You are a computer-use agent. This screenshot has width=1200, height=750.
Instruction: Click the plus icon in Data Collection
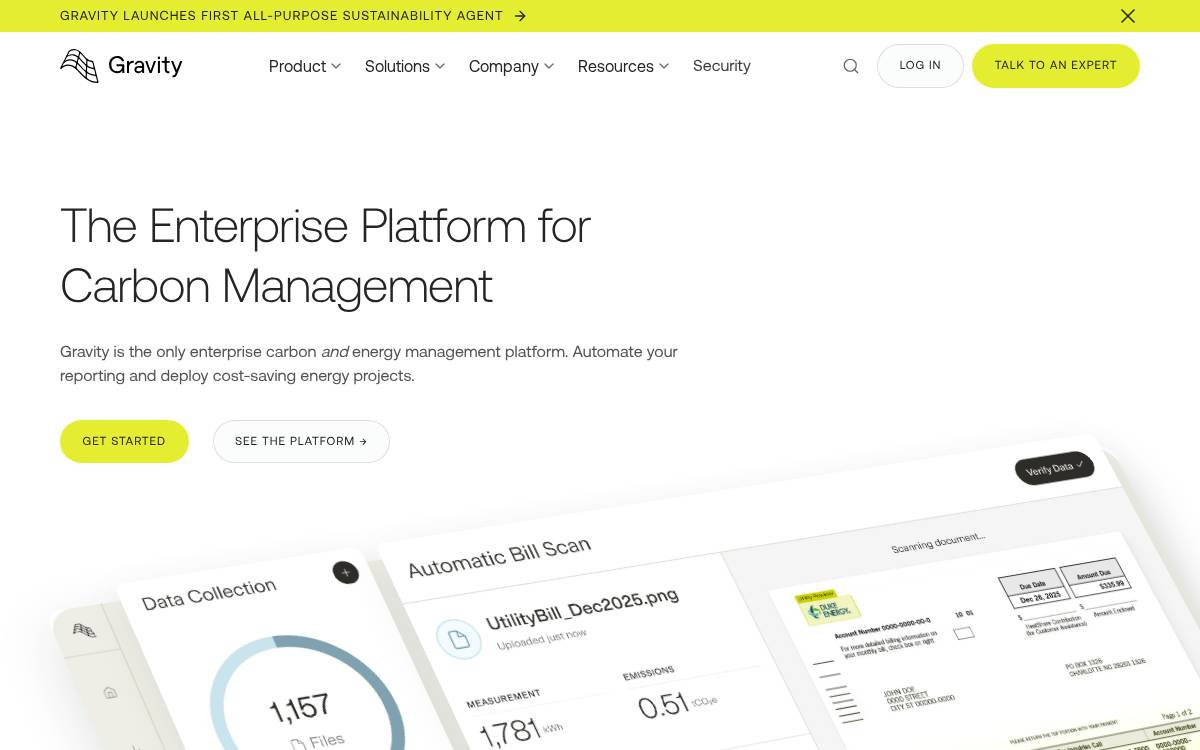point(346,572)
